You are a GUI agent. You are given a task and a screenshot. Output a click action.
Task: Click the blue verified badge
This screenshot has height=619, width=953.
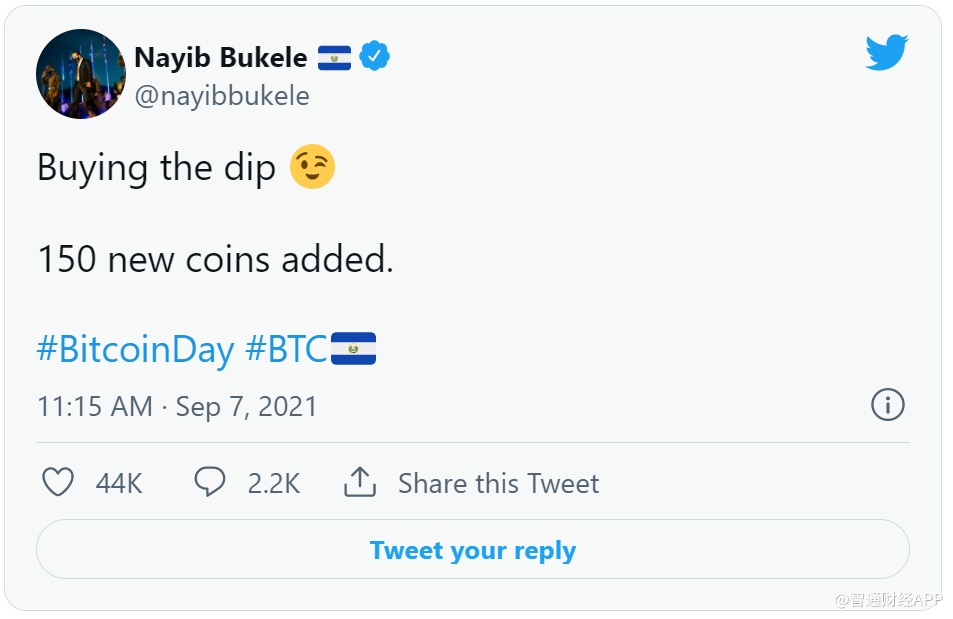pyautogui.click(x=374, y=57)
